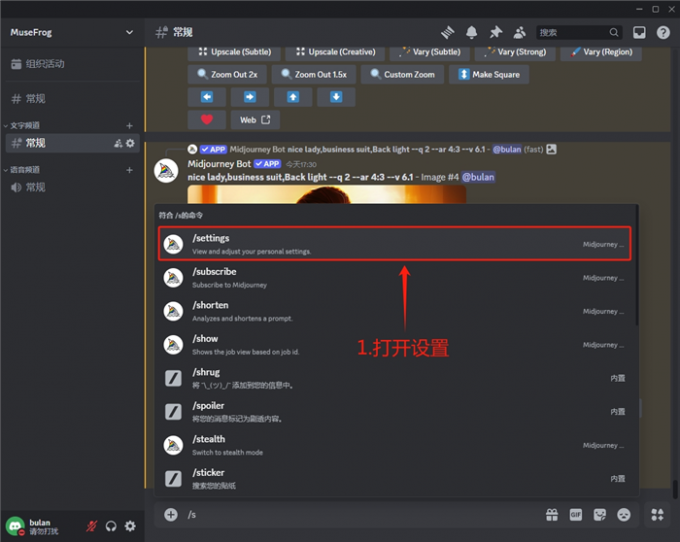The image size is (680, 542).
Task: Click create invite icon for 常规 channel
Action: tap(118, 143)
